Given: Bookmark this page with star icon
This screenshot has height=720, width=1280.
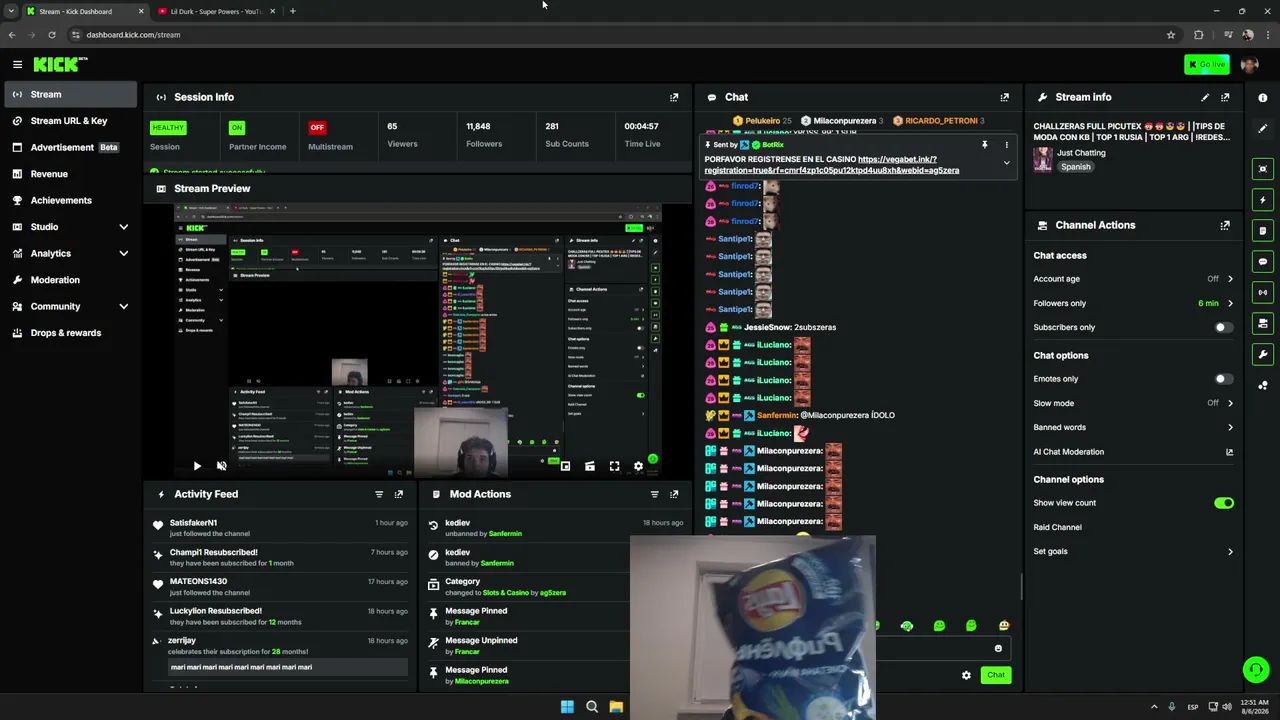Looking at the screenshot, I should [x=1171, y=35].
